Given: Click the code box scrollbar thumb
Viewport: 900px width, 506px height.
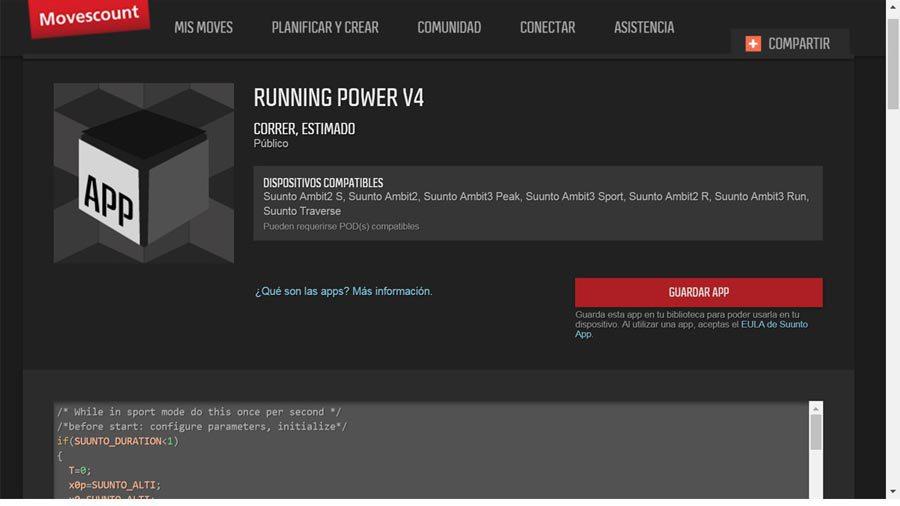Looking at the screenshot, I should (816, 433).
